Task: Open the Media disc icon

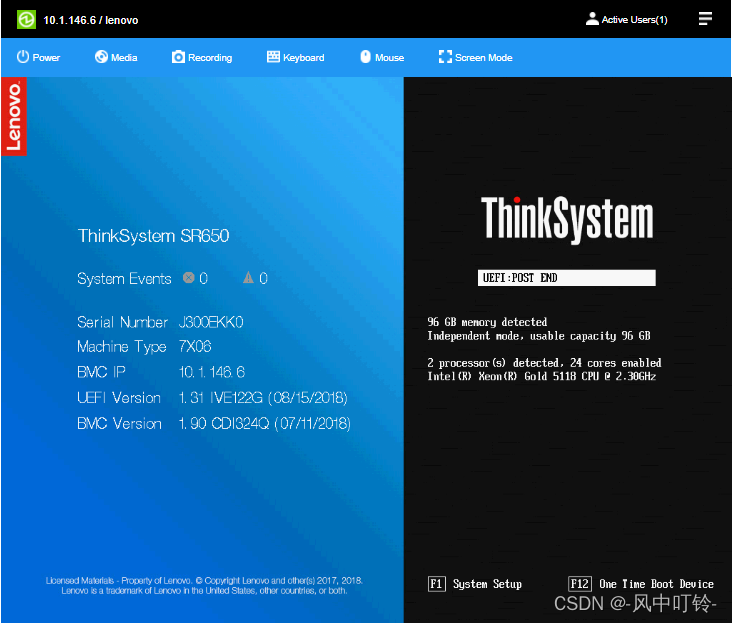Action: (x=101, y=57)
